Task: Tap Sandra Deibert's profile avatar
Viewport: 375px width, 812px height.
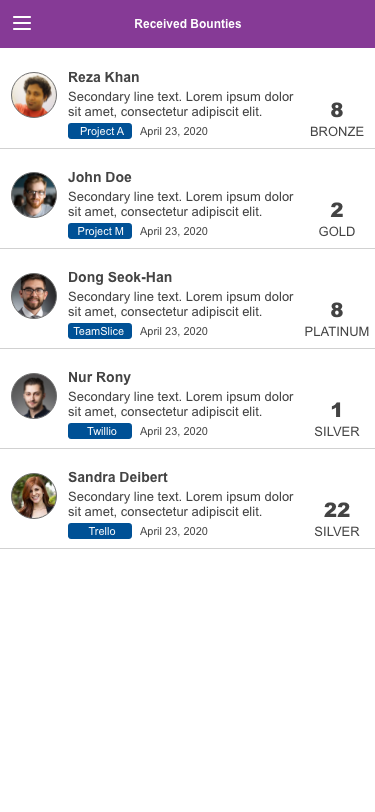Action: [x=34, y=496]
